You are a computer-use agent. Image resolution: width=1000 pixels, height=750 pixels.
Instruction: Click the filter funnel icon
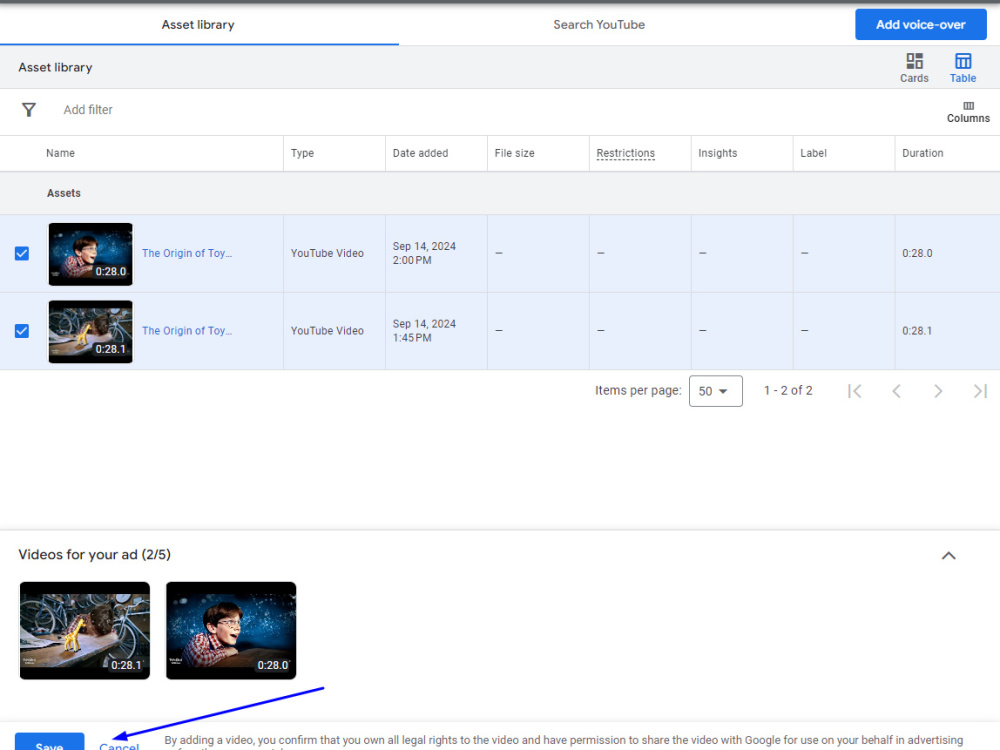[x=29, y=110]
